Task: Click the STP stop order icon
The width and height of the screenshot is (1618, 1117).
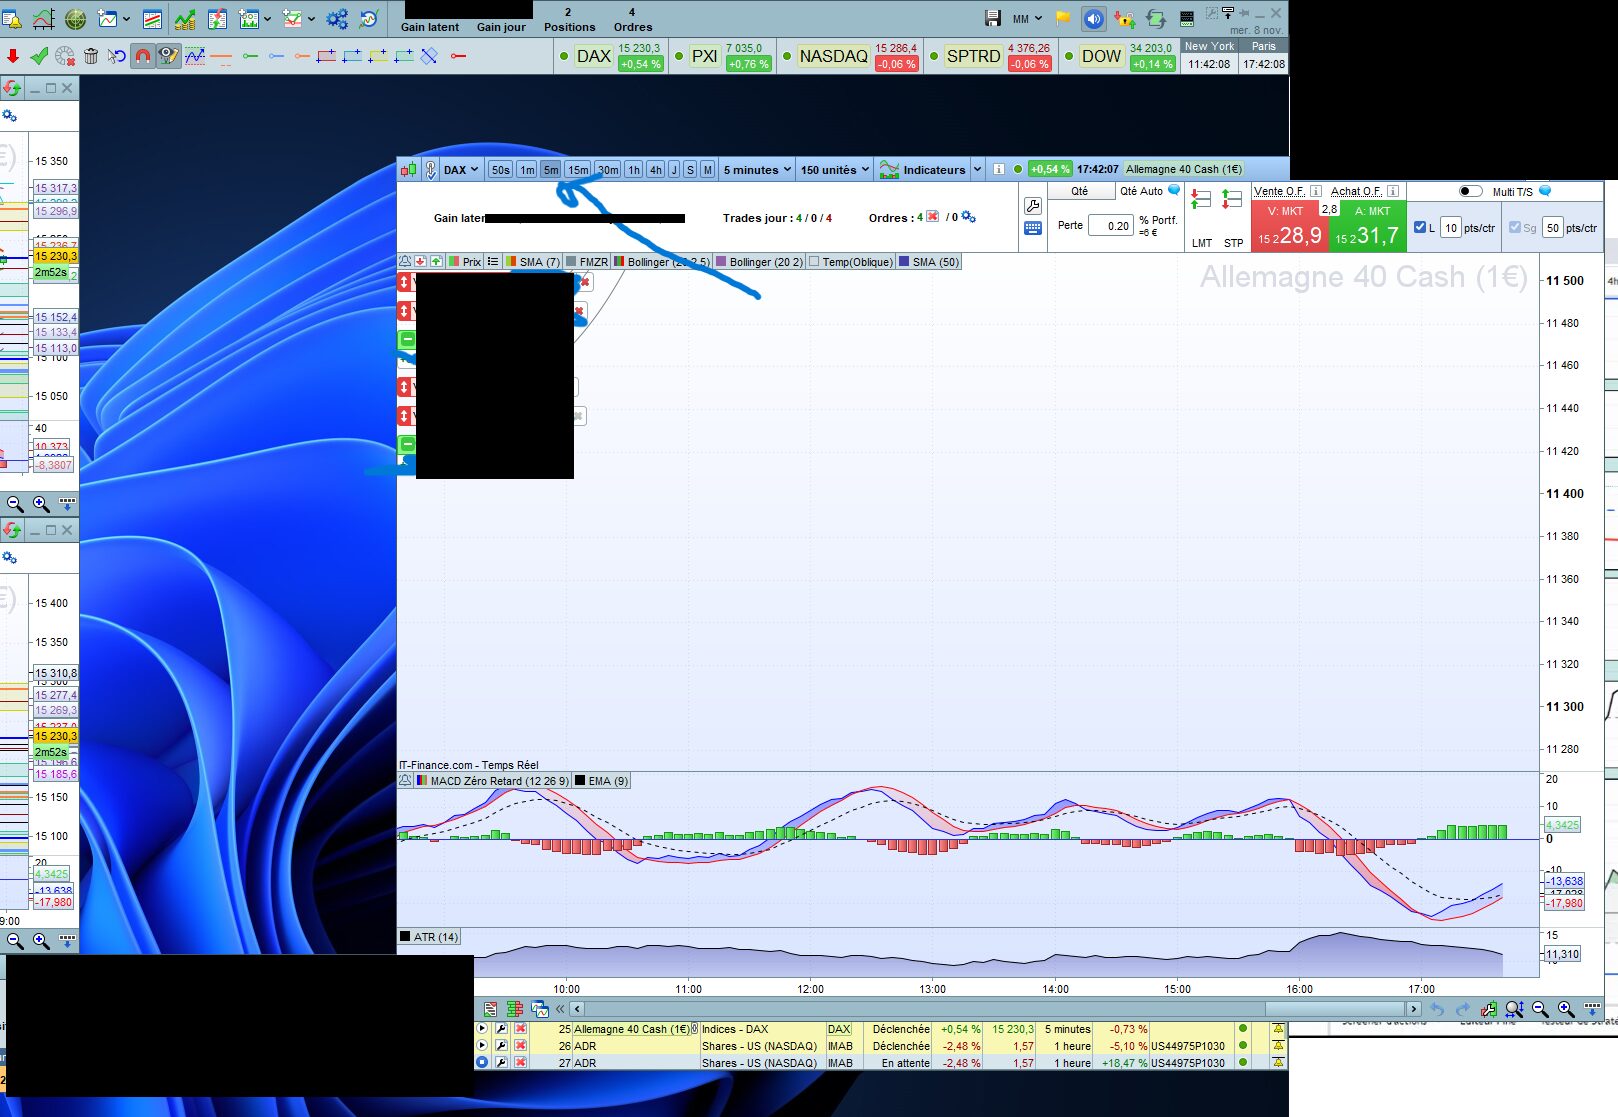Action: (1232, 201)
